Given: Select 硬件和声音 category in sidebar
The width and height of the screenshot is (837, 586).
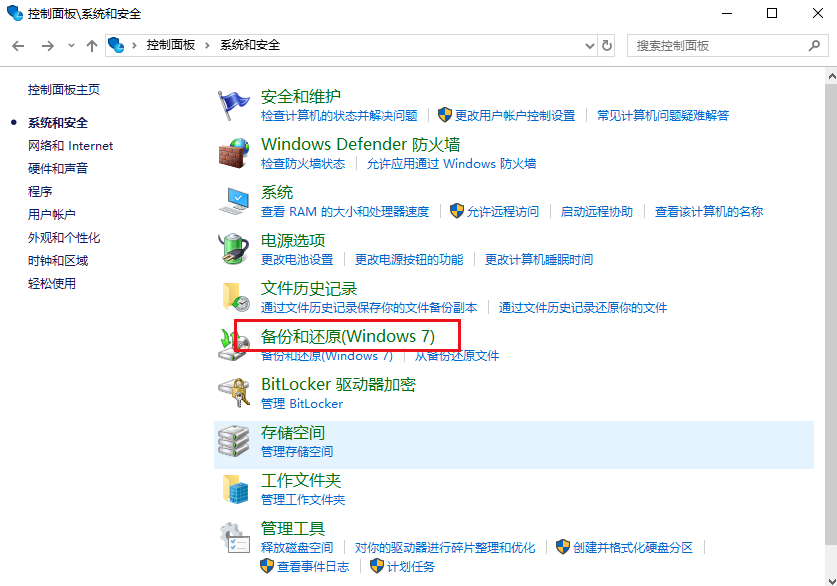Looking at the screenshot, I should 58,169.
